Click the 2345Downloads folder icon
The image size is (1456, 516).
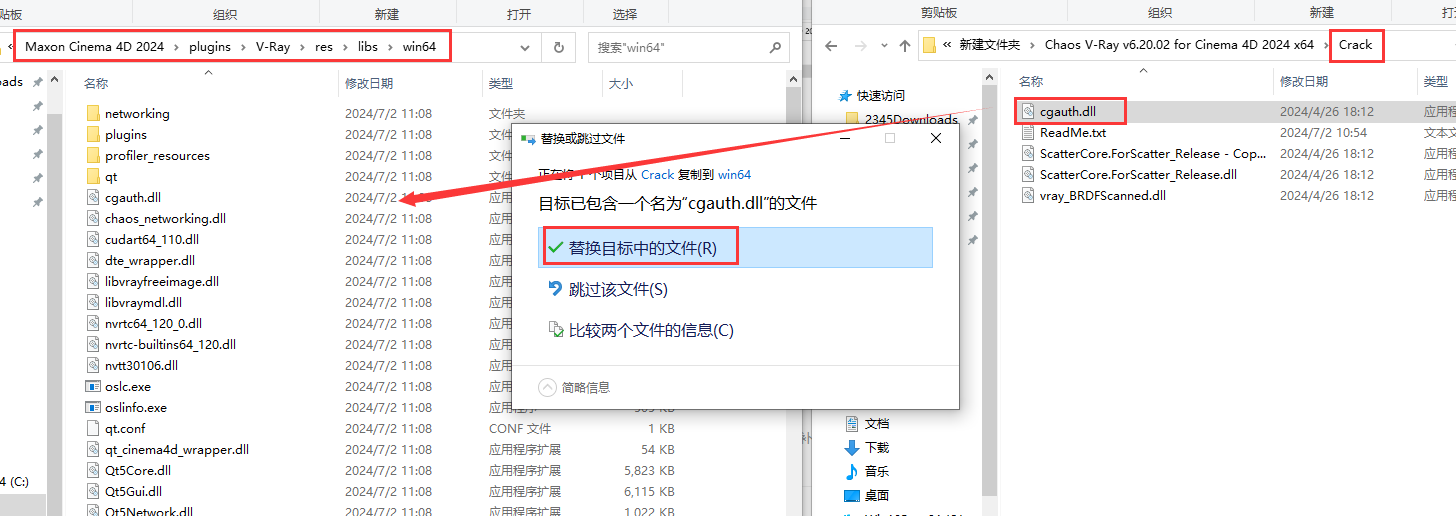click(852, 119)
